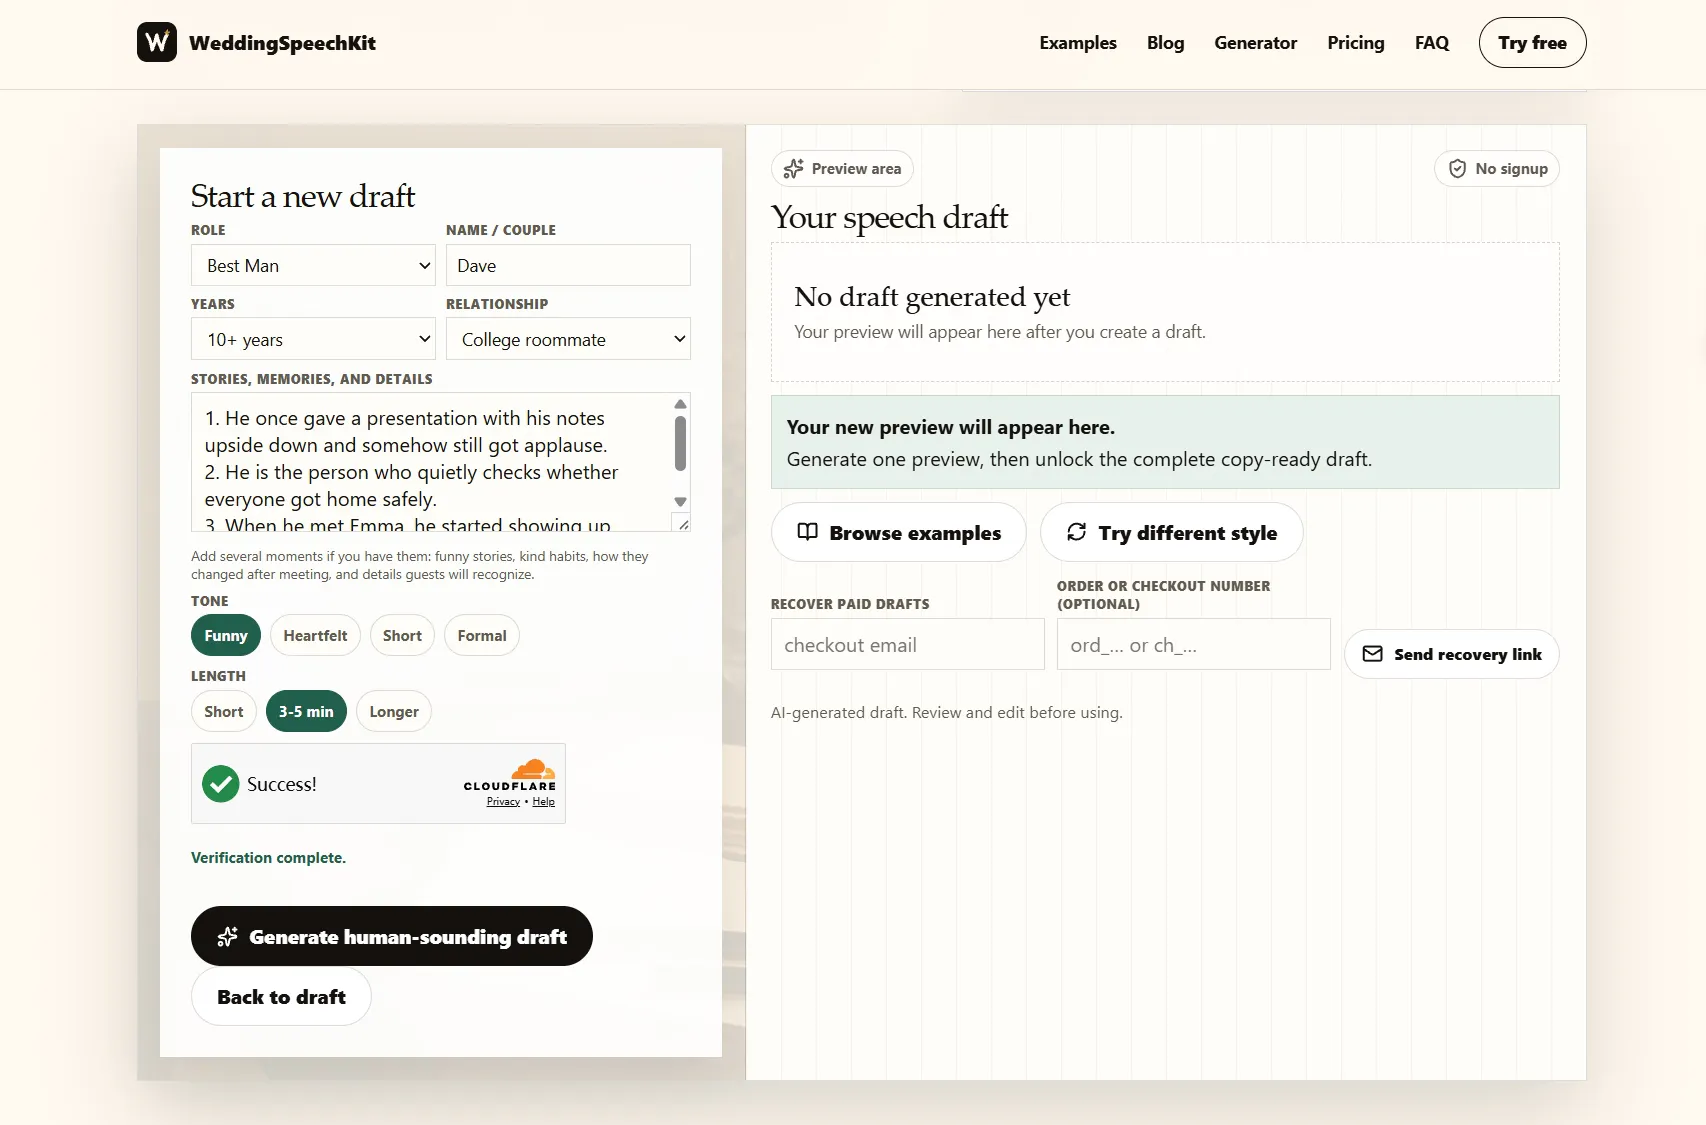Click the WeddingSpeechKit brand name

(x=282, y=43)
